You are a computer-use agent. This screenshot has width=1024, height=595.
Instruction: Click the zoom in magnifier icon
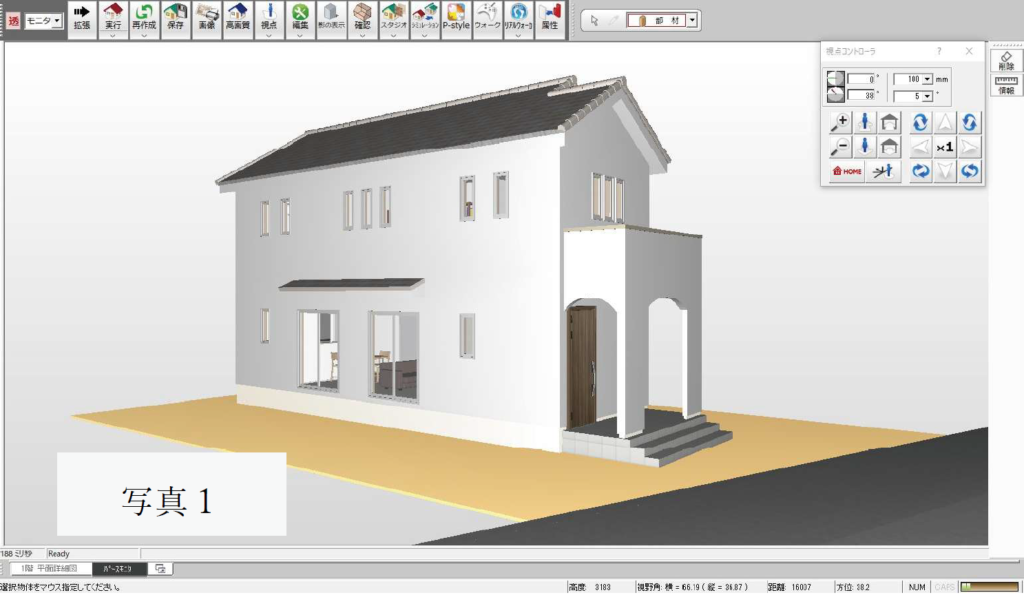point(841,122)
